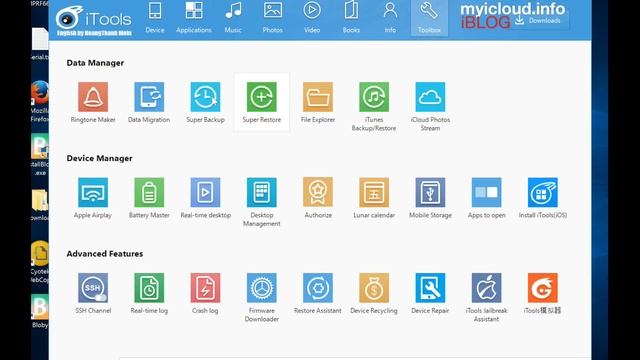Select the Bloby desktop icon
The image size is (640, 360).
click(x=40, y=311)
